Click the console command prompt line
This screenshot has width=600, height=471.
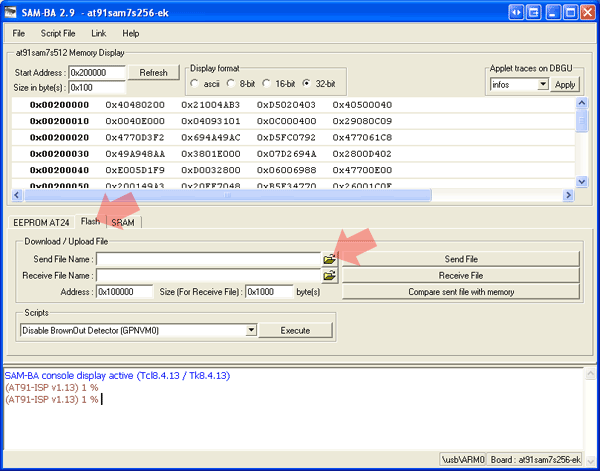54,399
